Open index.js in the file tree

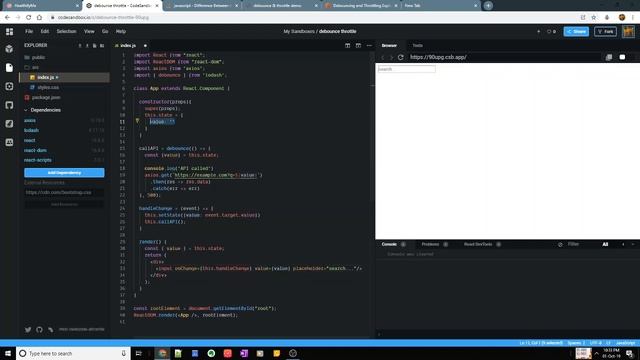64,77
